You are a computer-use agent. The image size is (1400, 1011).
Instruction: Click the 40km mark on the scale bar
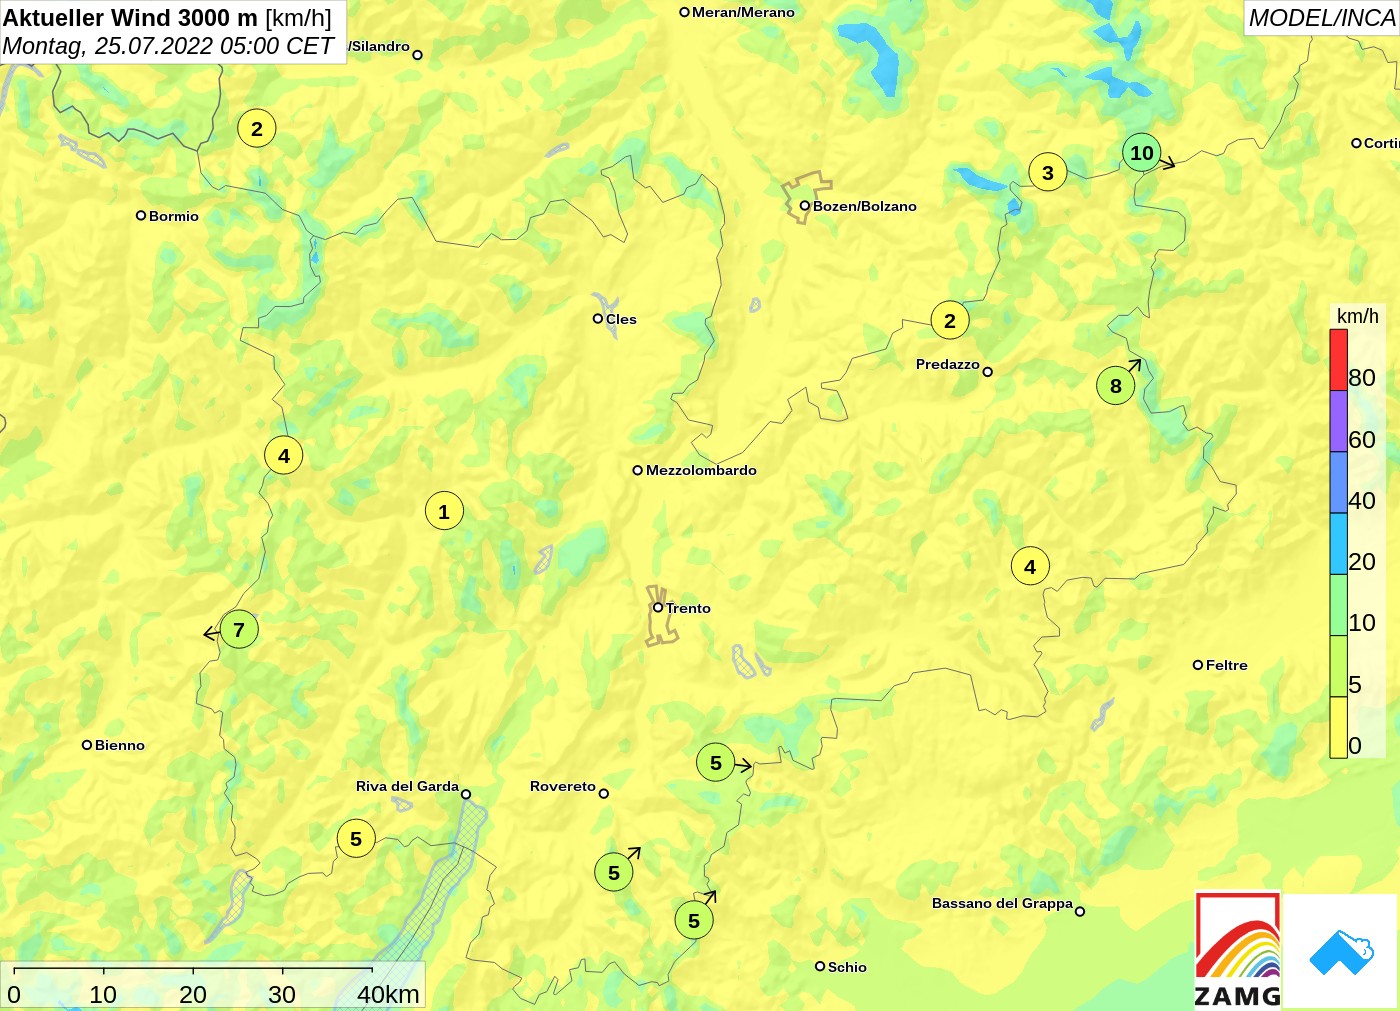(388, 994)
